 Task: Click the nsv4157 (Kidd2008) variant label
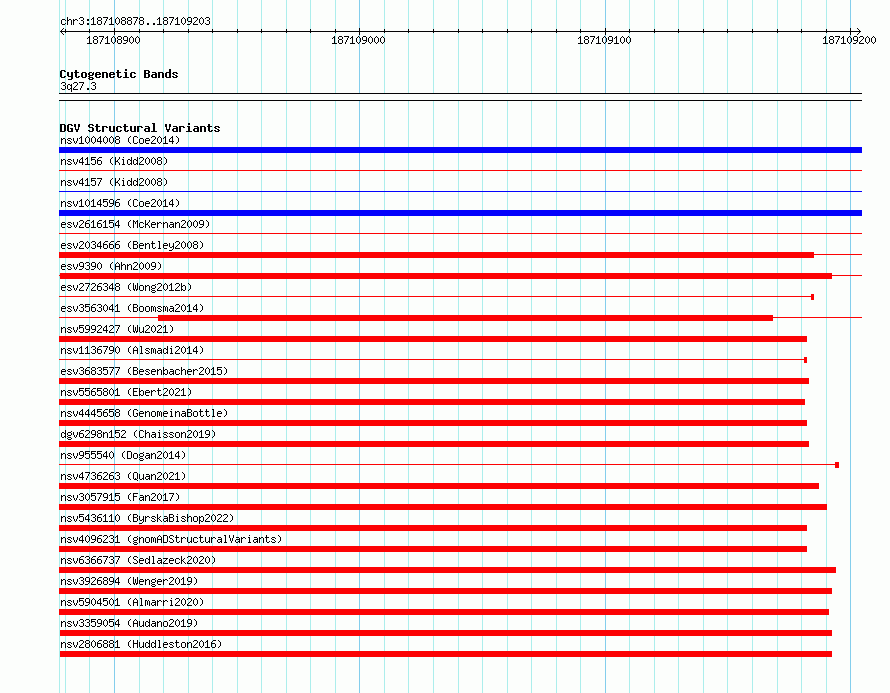point(114,182)
